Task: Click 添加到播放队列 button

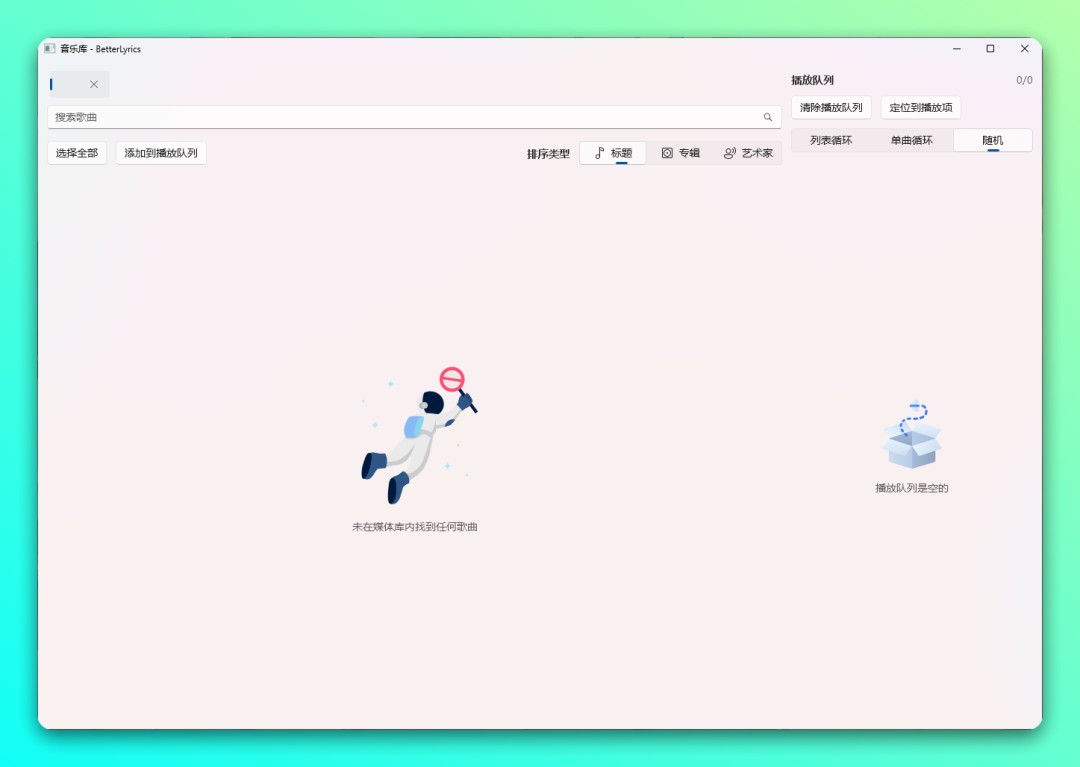Action: click(161, 153)
